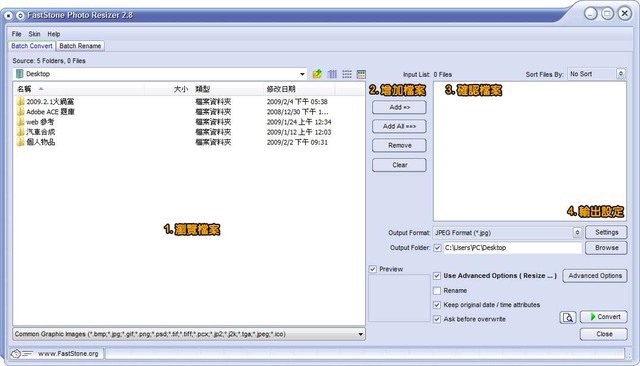Click the Desktop location icon
This screenshot has height=366, width=640.
click(19, 74)
